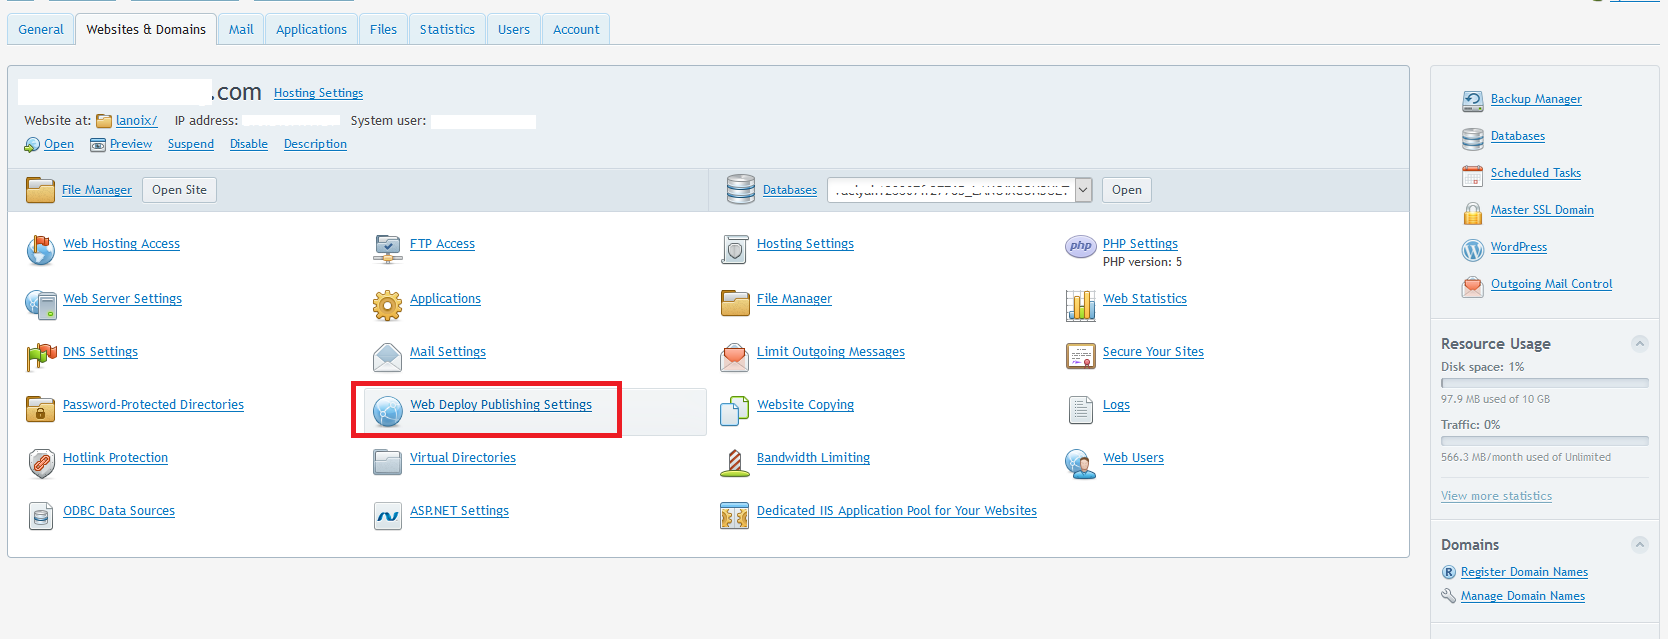Open the DNS Settings flags icon
This screenshot has height=639, width=1668.
click(41, 356)
